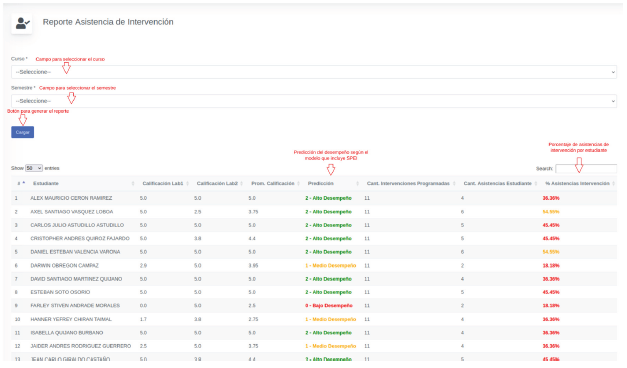Image resolution: width=627 pixels, height=368 pixels.
Task: Click Lab1 grade 0.0 for Farley Andrade
Action: tap(143, 306)
